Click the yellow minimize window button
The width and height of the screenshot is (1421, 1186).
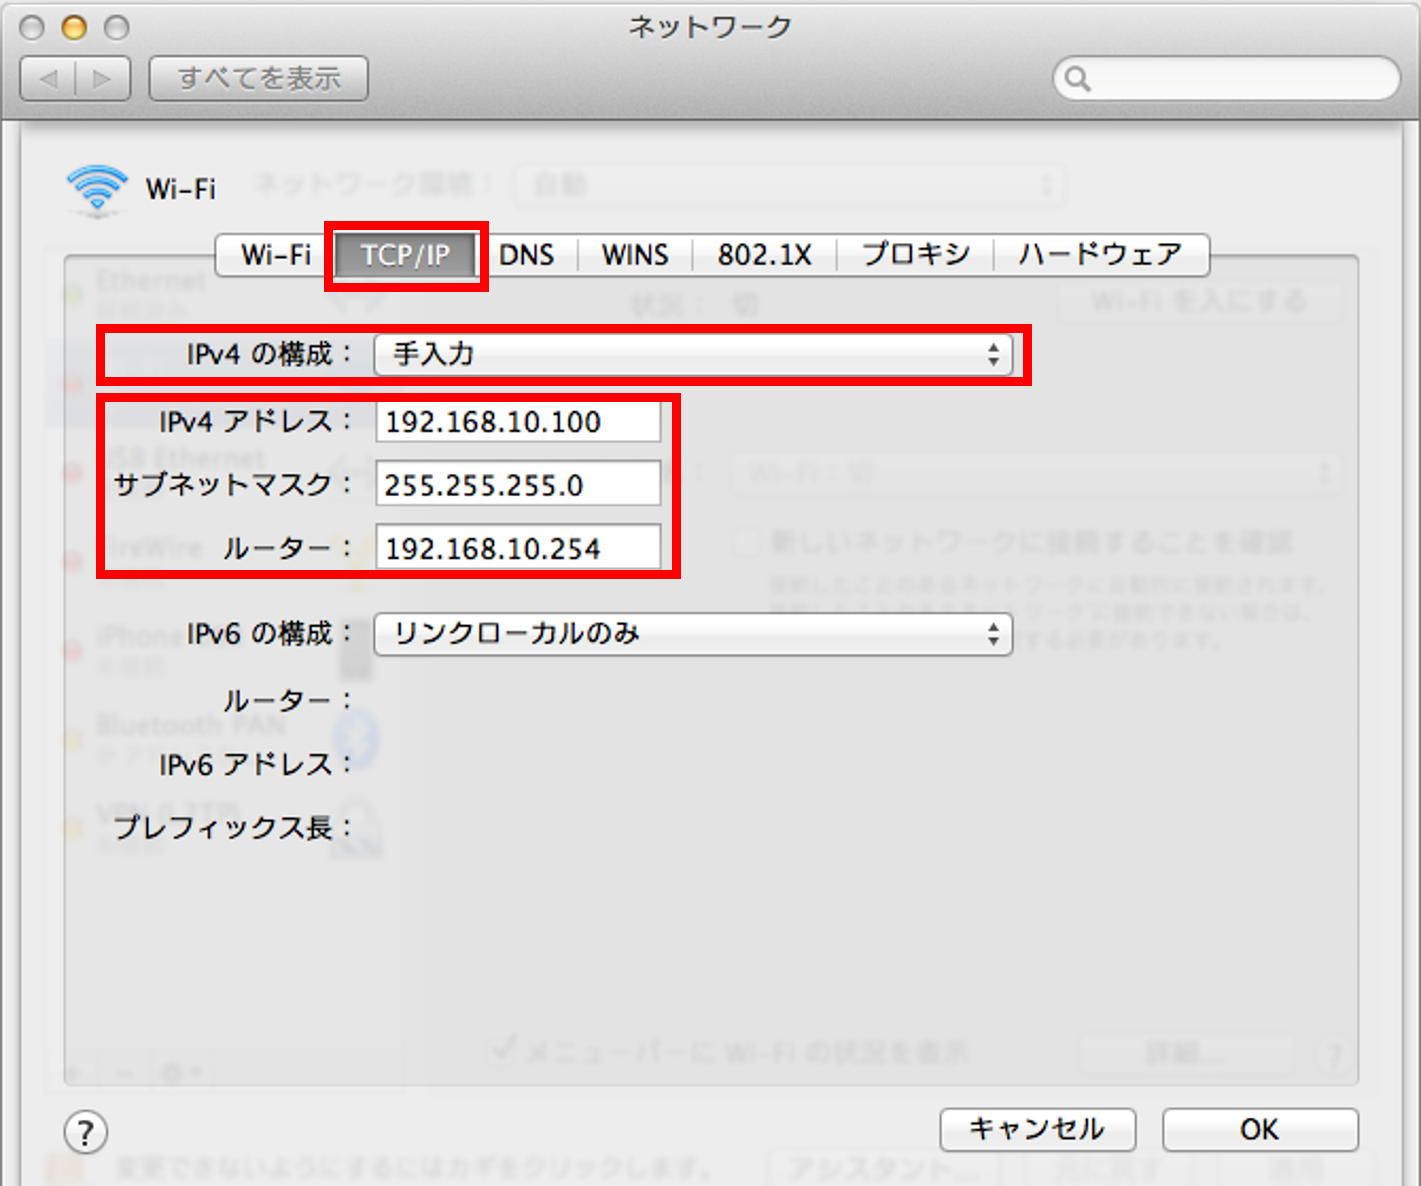point(74,27)
